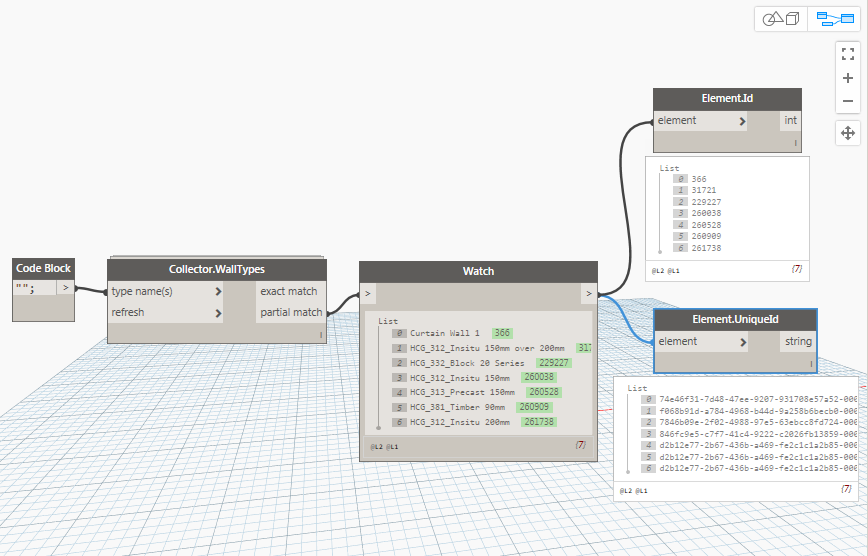
Task: Select HCG_312_Insitu 150mm over 200mm row
Action: 491,348
